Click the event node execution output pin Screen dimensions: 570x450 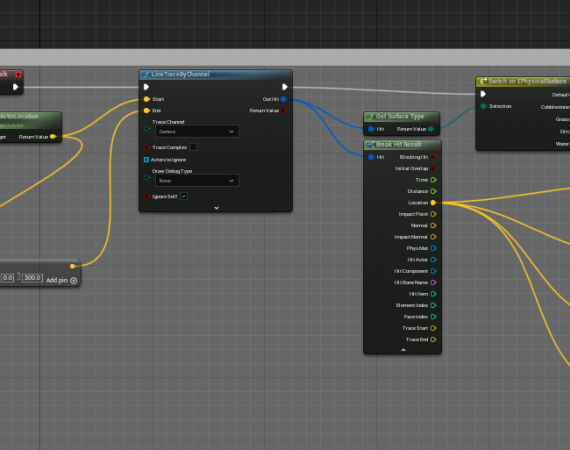click(x=15, y=87)
